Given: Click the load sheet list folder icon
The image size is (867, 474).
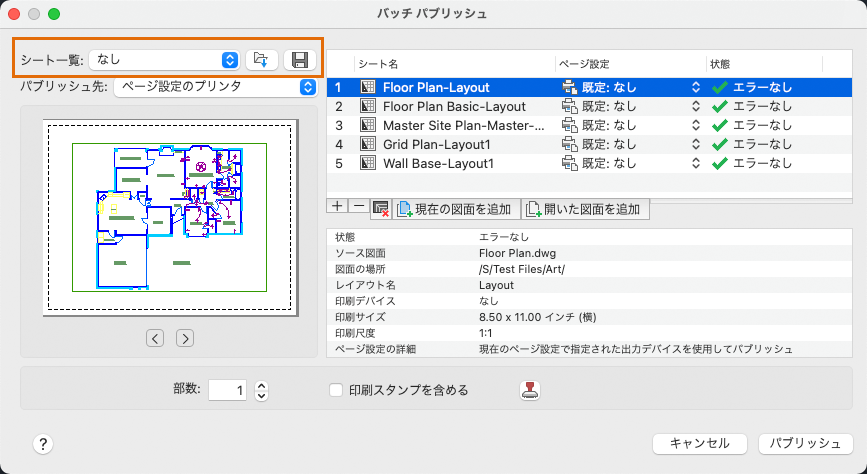Looking at the screenshot, I should [x=262, y=60].
